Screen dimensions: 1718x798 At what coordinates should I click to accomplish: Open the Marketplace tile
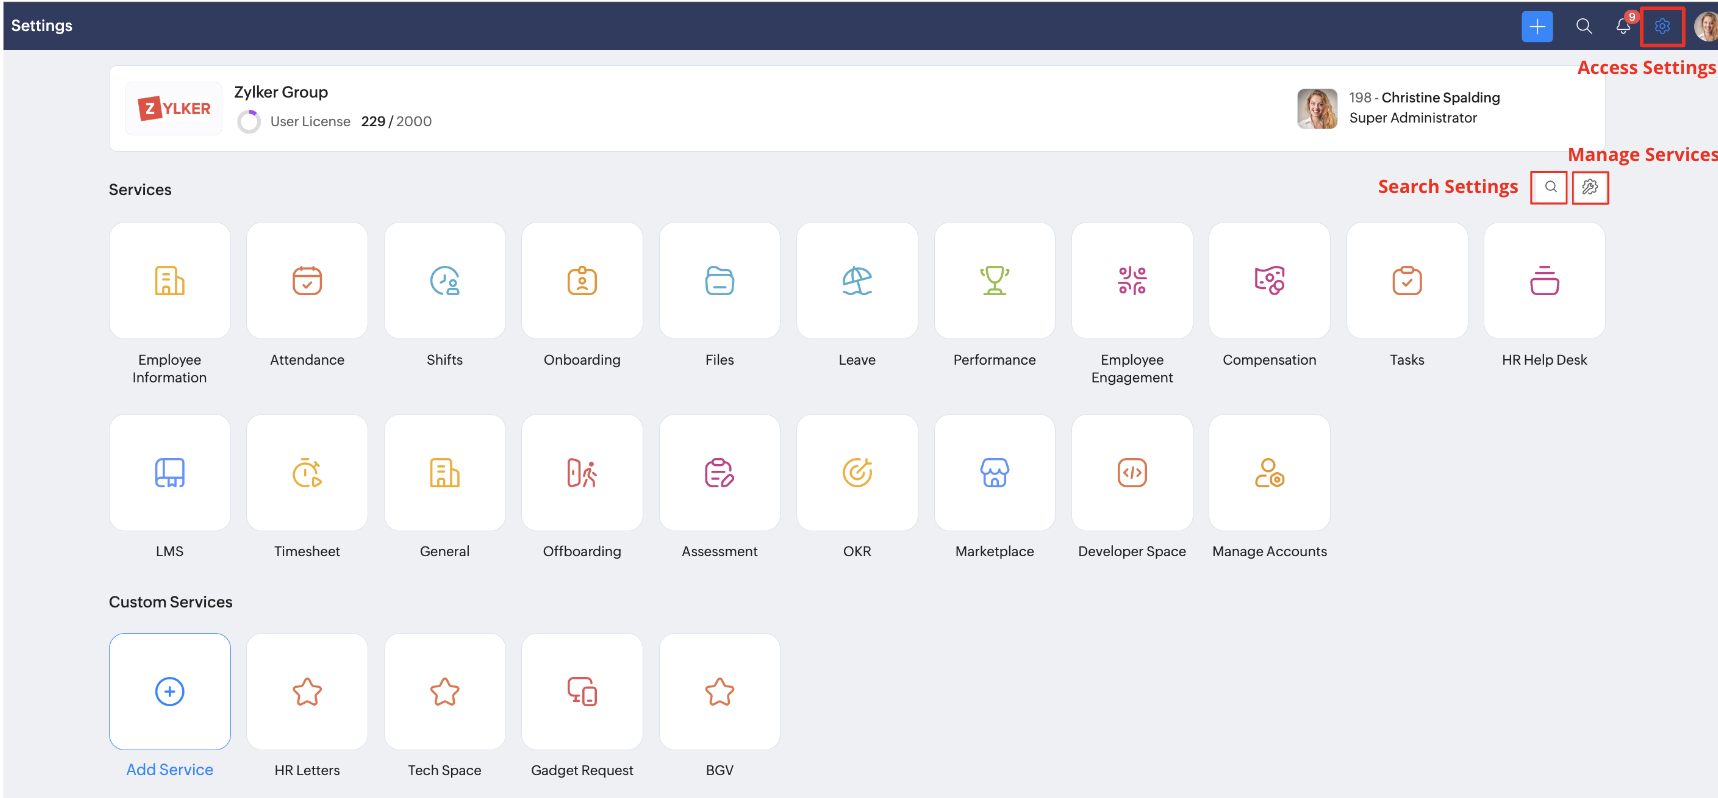tap(995, 473)
